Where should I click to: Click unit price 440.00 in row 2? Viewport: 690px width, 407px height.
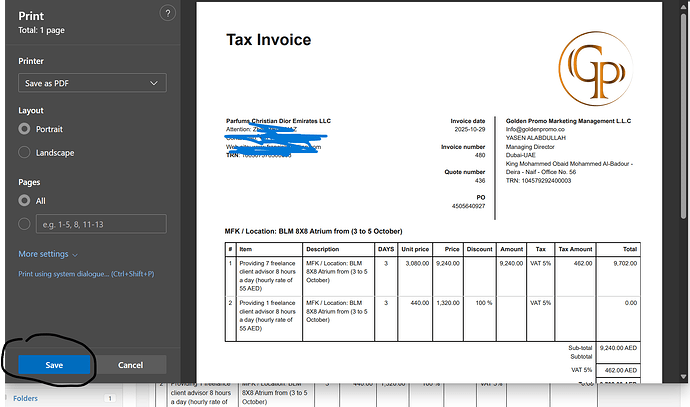[x=420, y=303]
